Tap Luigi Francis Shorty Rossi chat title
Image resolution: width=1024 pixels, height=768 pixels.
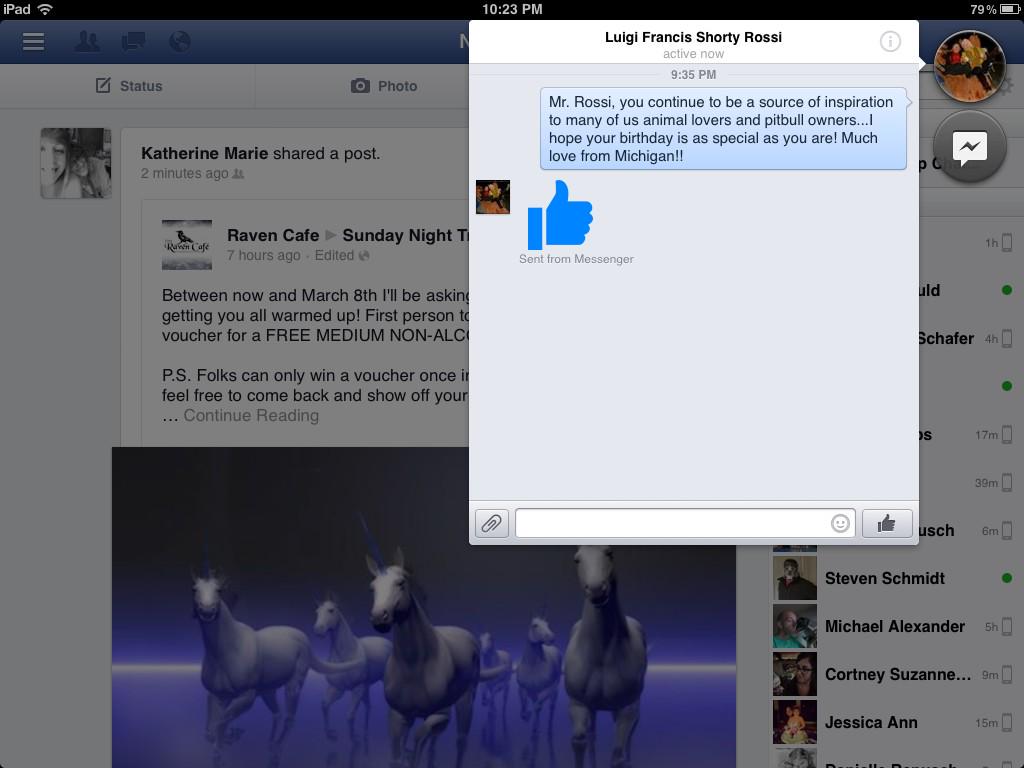coord(693,37)
